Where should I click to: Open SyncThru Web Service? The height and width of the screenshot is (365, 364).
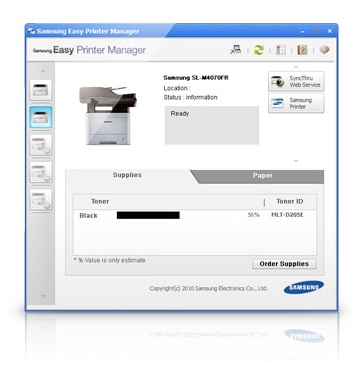click(x=296, y=81)
